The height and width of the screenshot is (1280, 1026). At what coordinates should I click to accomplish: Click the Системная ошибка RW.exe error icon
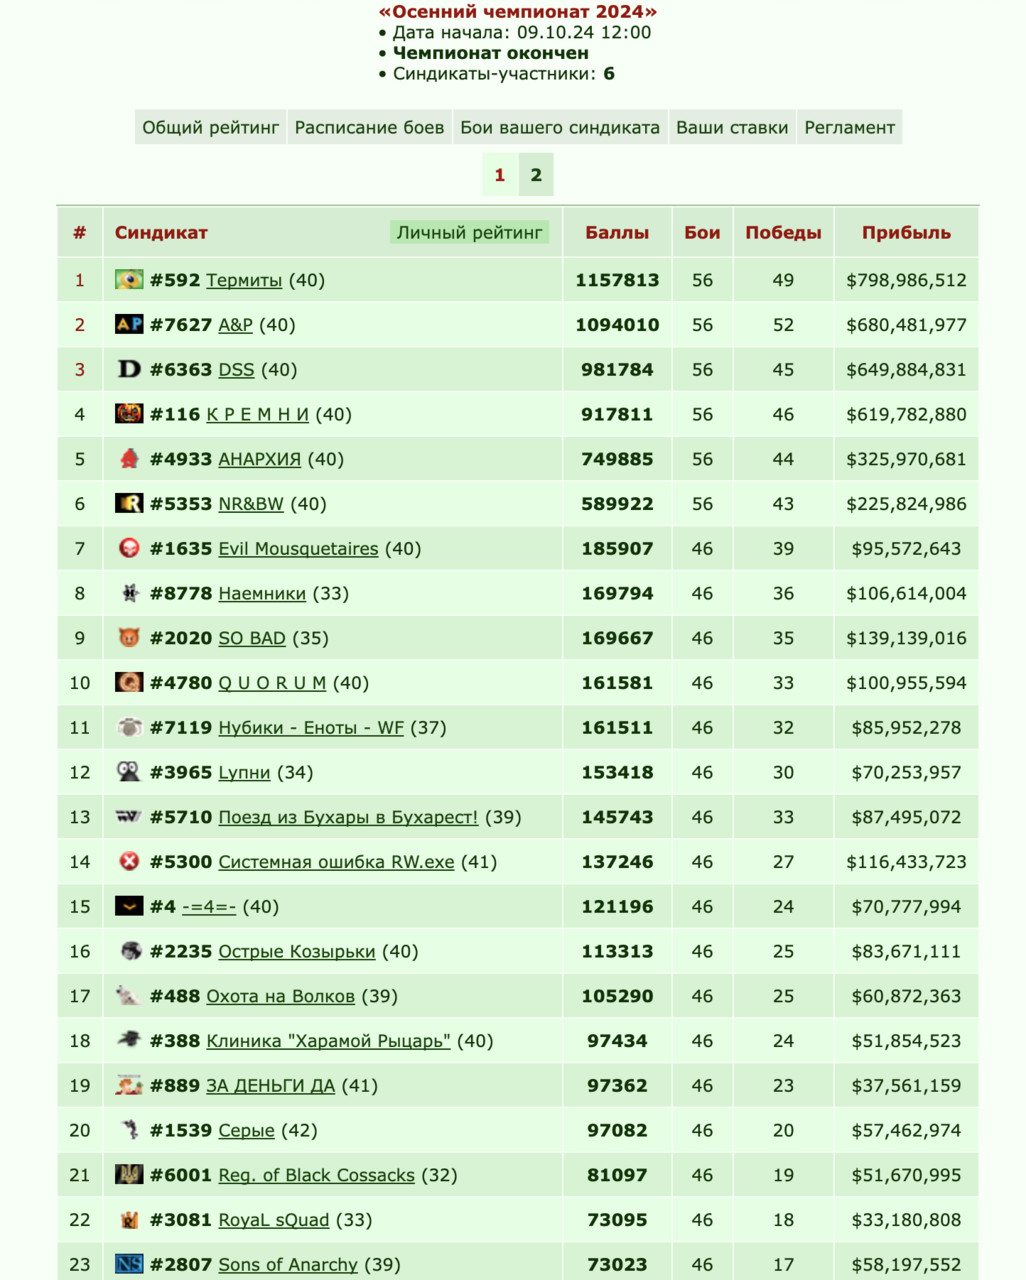tap(129, 861)
